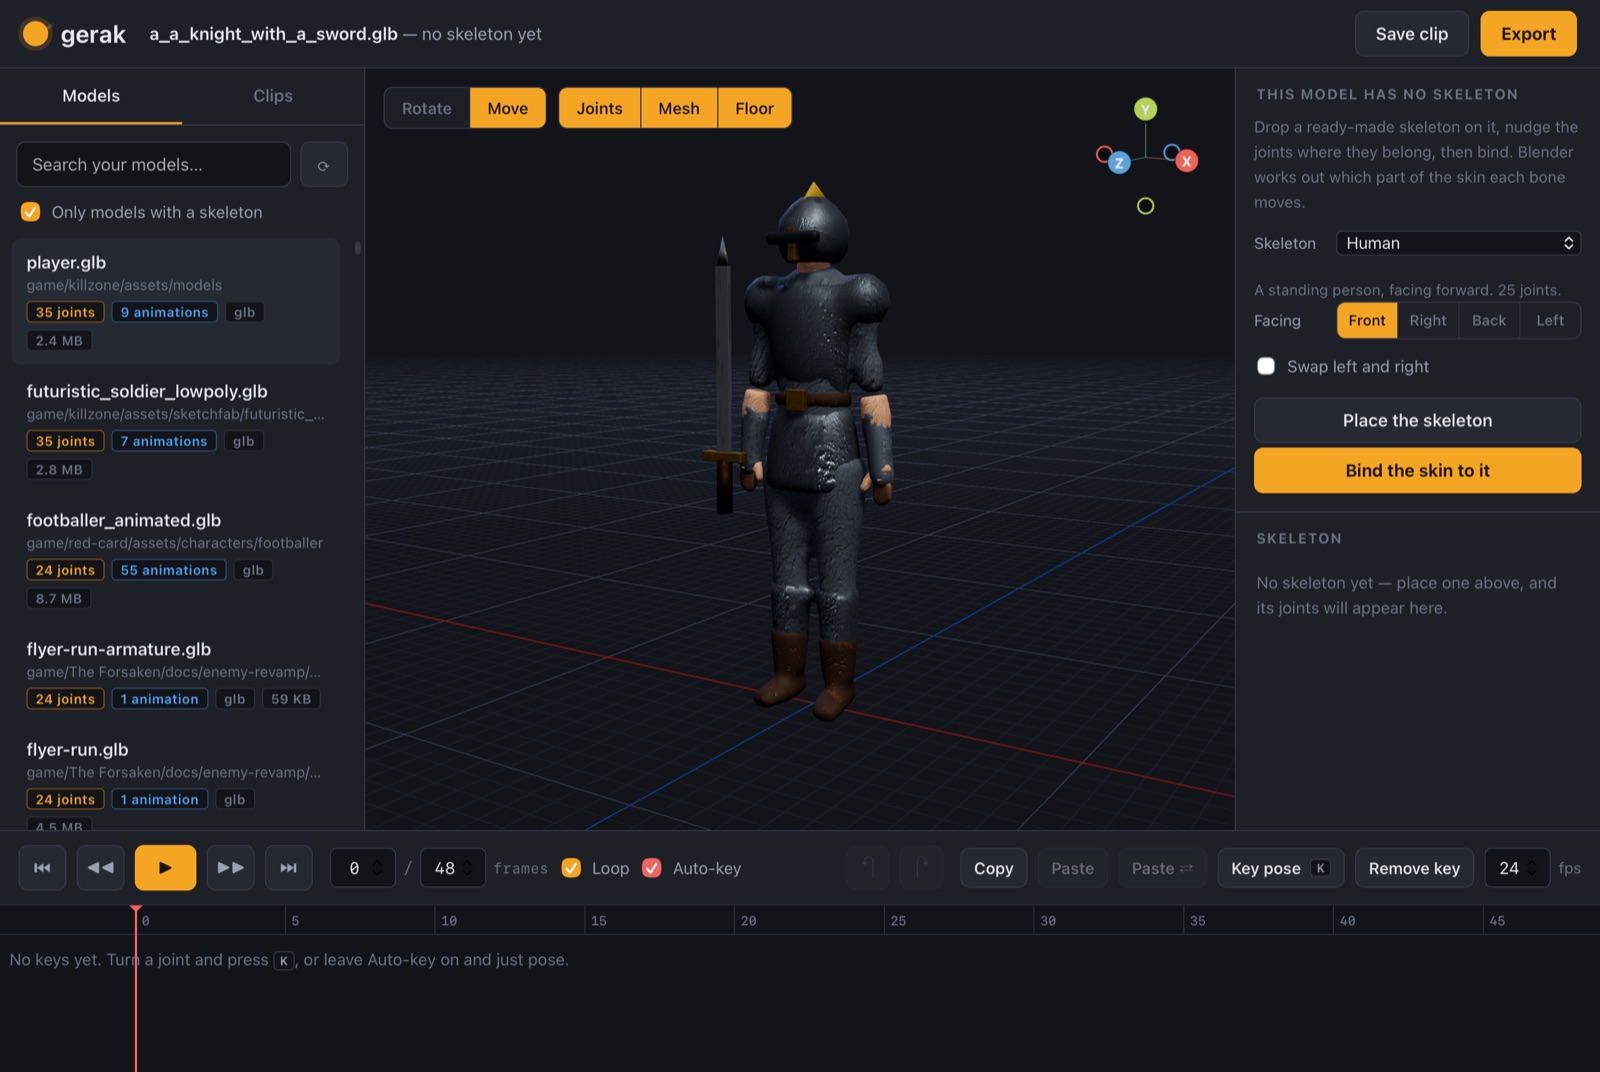Click the hollow red negative-X gizmo circle
Viewport: 1600px width, 1072px height.
point(1104,154)
